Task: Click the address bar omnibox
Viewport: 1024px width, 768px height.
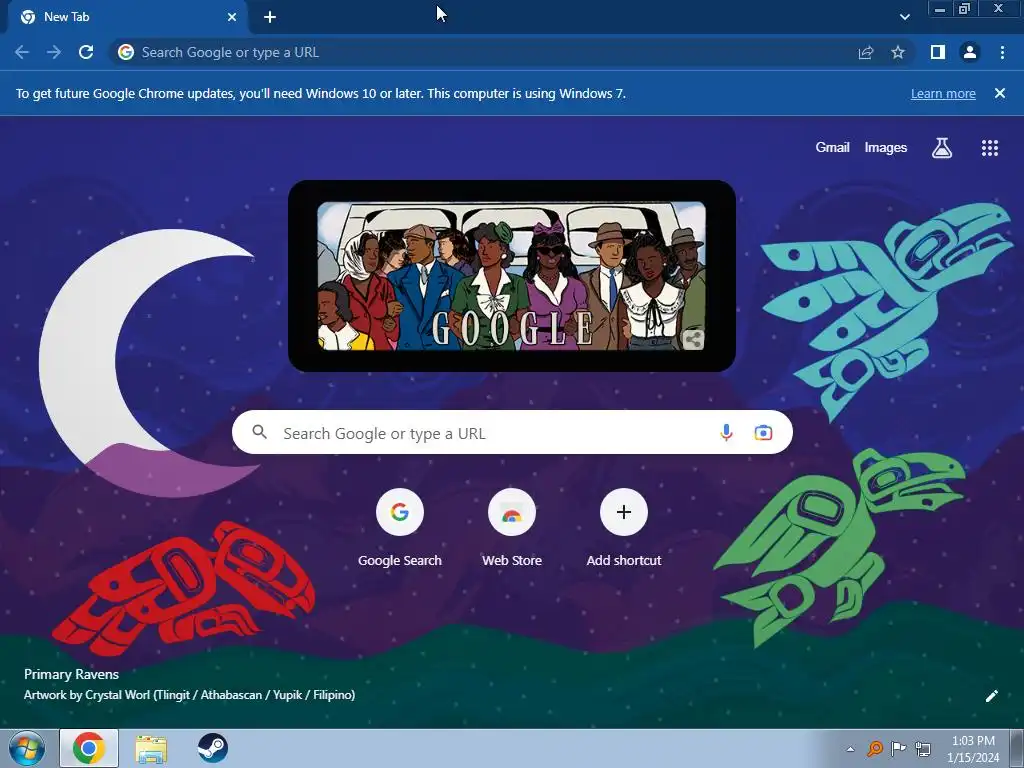Action: [x=511, y=52]
